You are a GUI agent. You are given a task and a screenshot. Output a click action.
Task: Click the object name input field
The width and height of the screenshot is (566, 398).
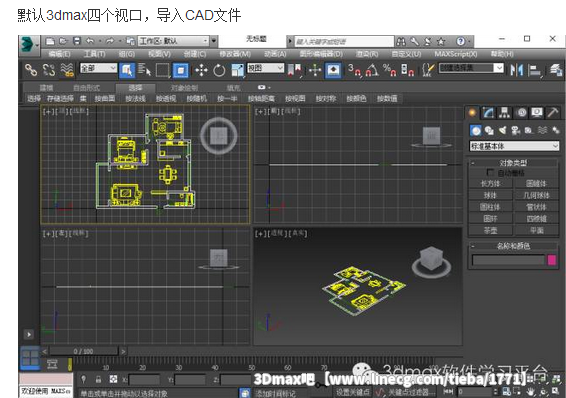pos(508,260)
